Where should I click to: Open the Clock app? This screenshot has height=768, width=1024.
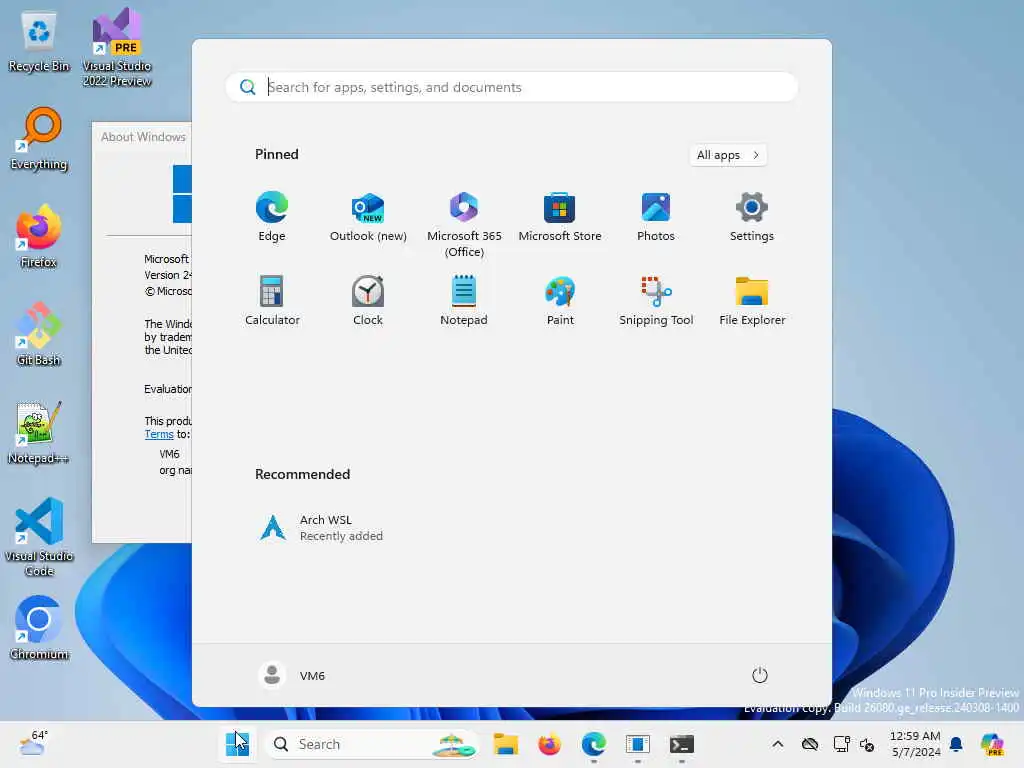coord(368,300)
